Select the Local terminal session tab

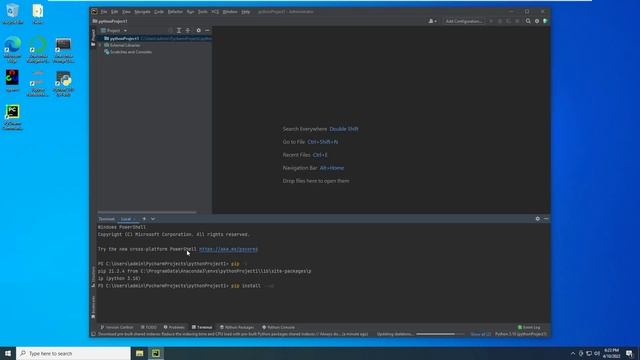[127, 219]
